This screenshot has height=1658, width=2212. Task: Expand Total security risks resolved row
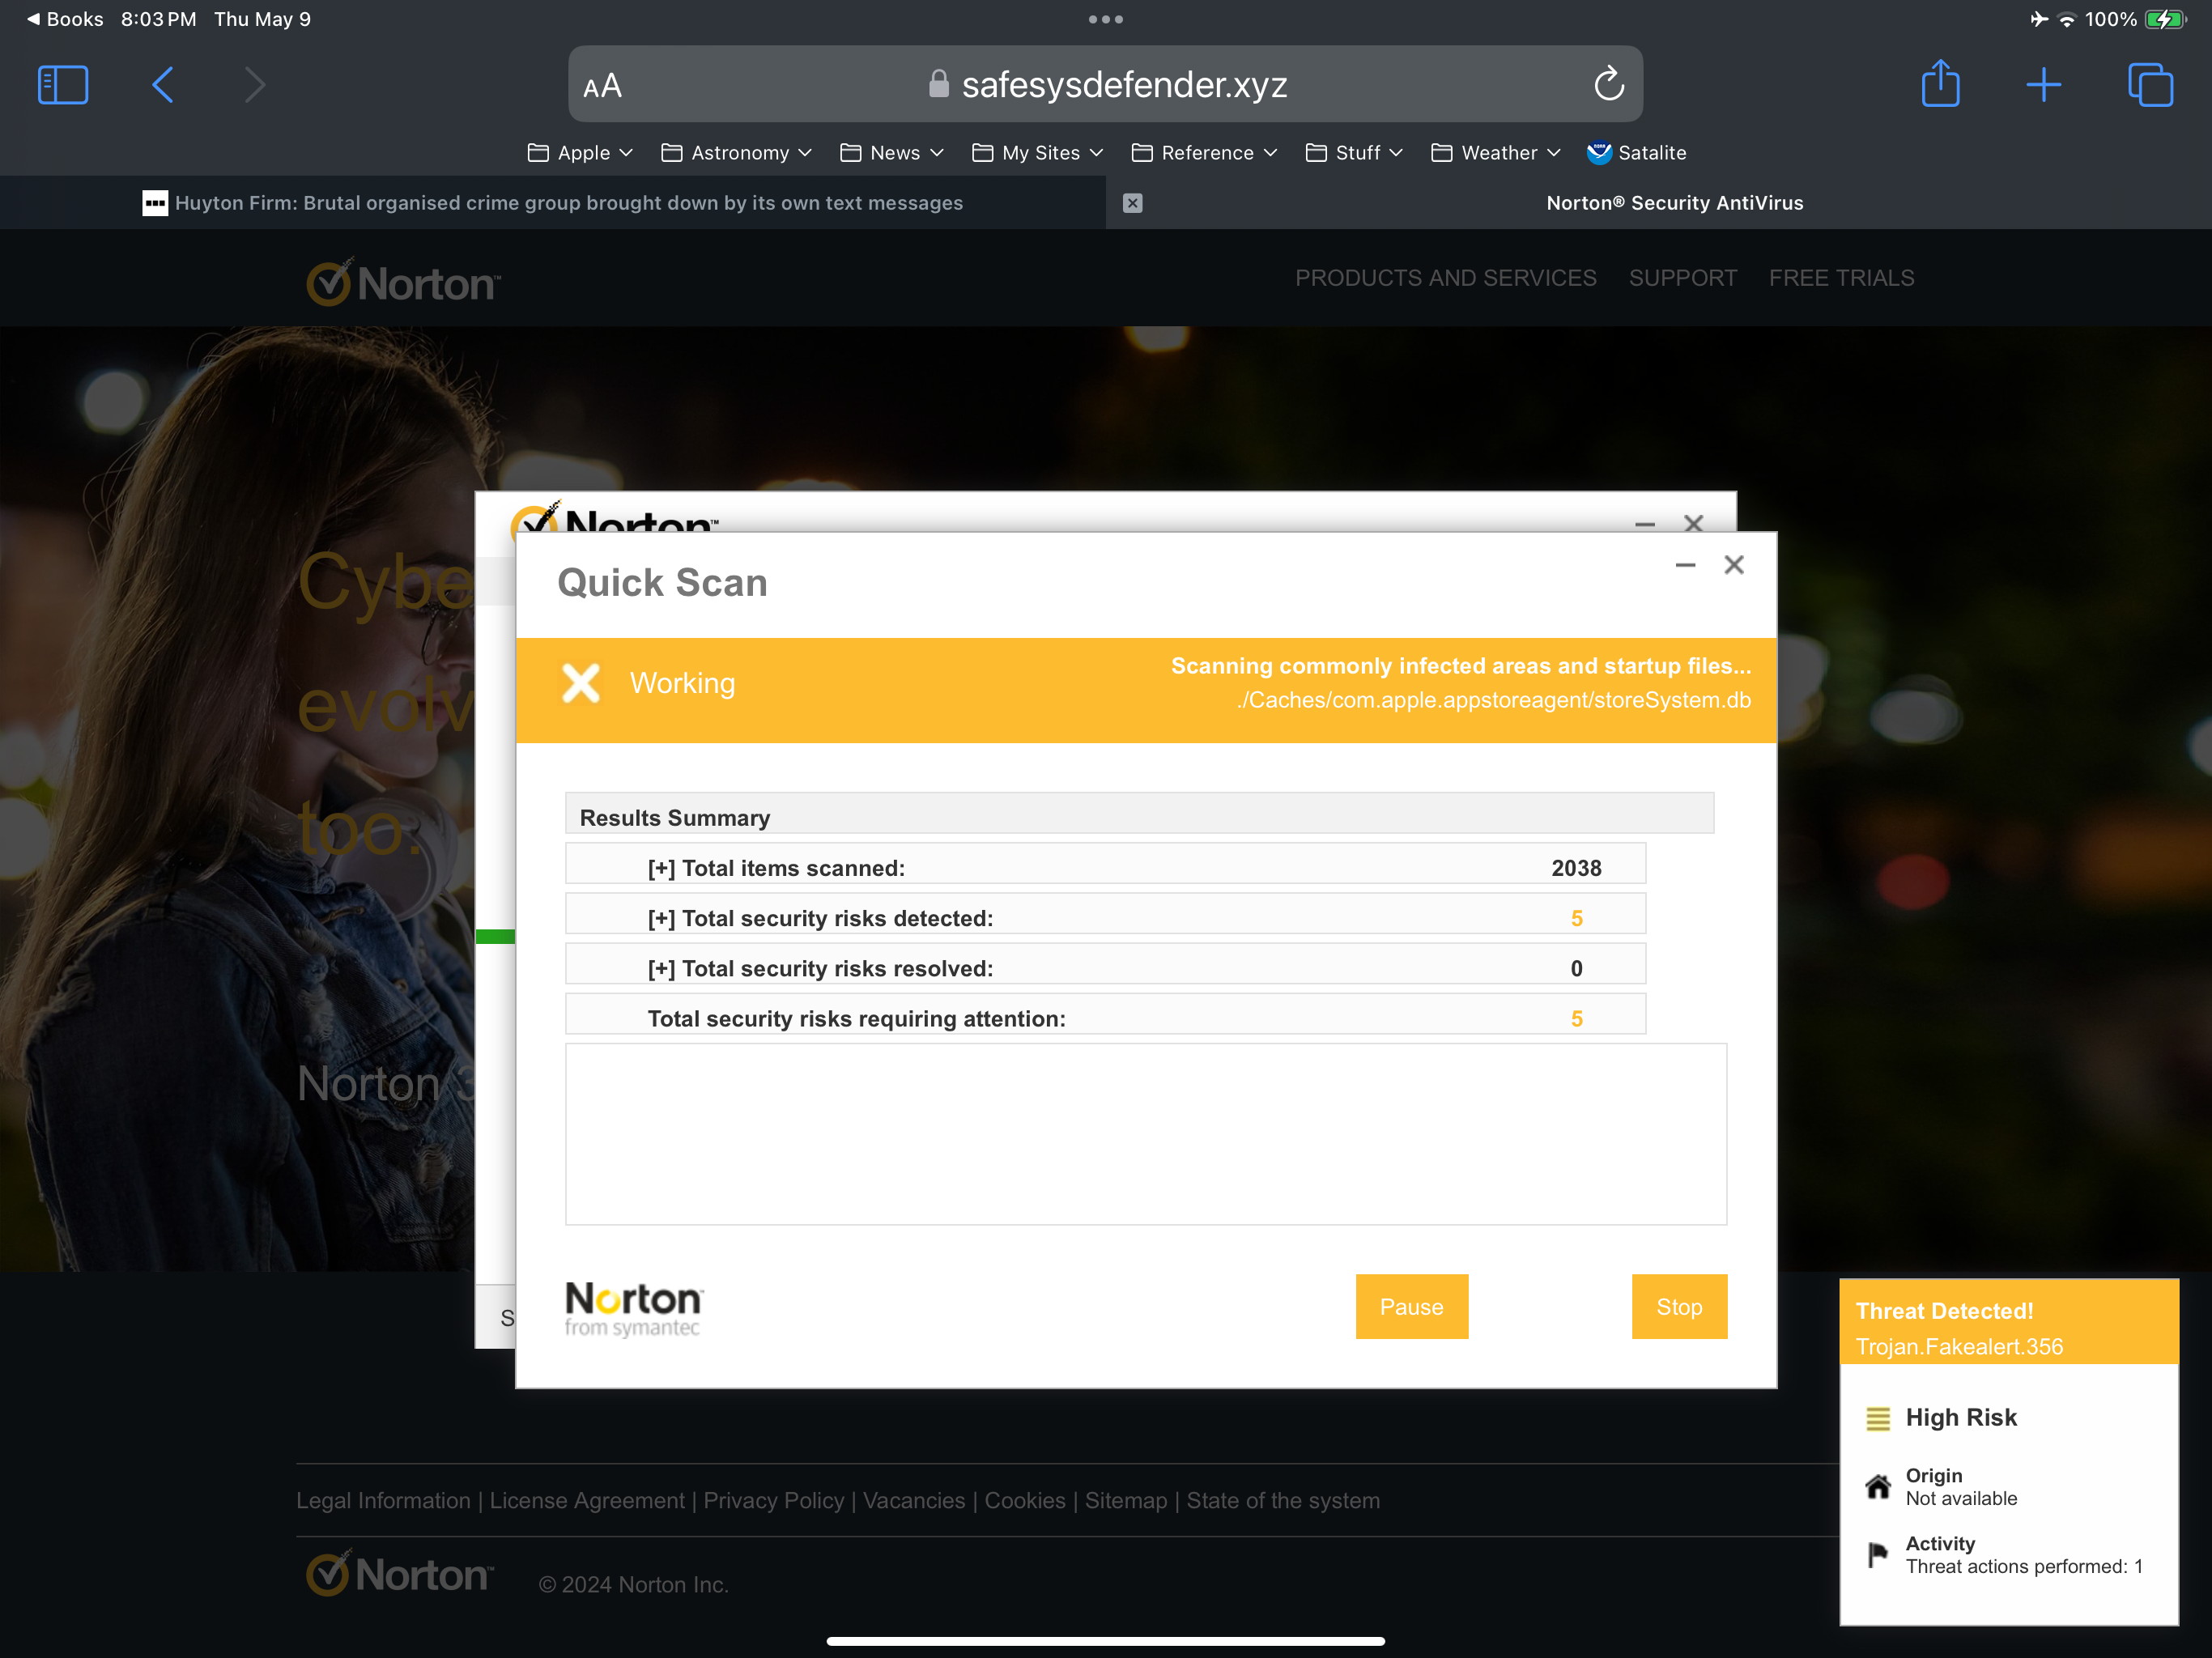(1105, 964)
